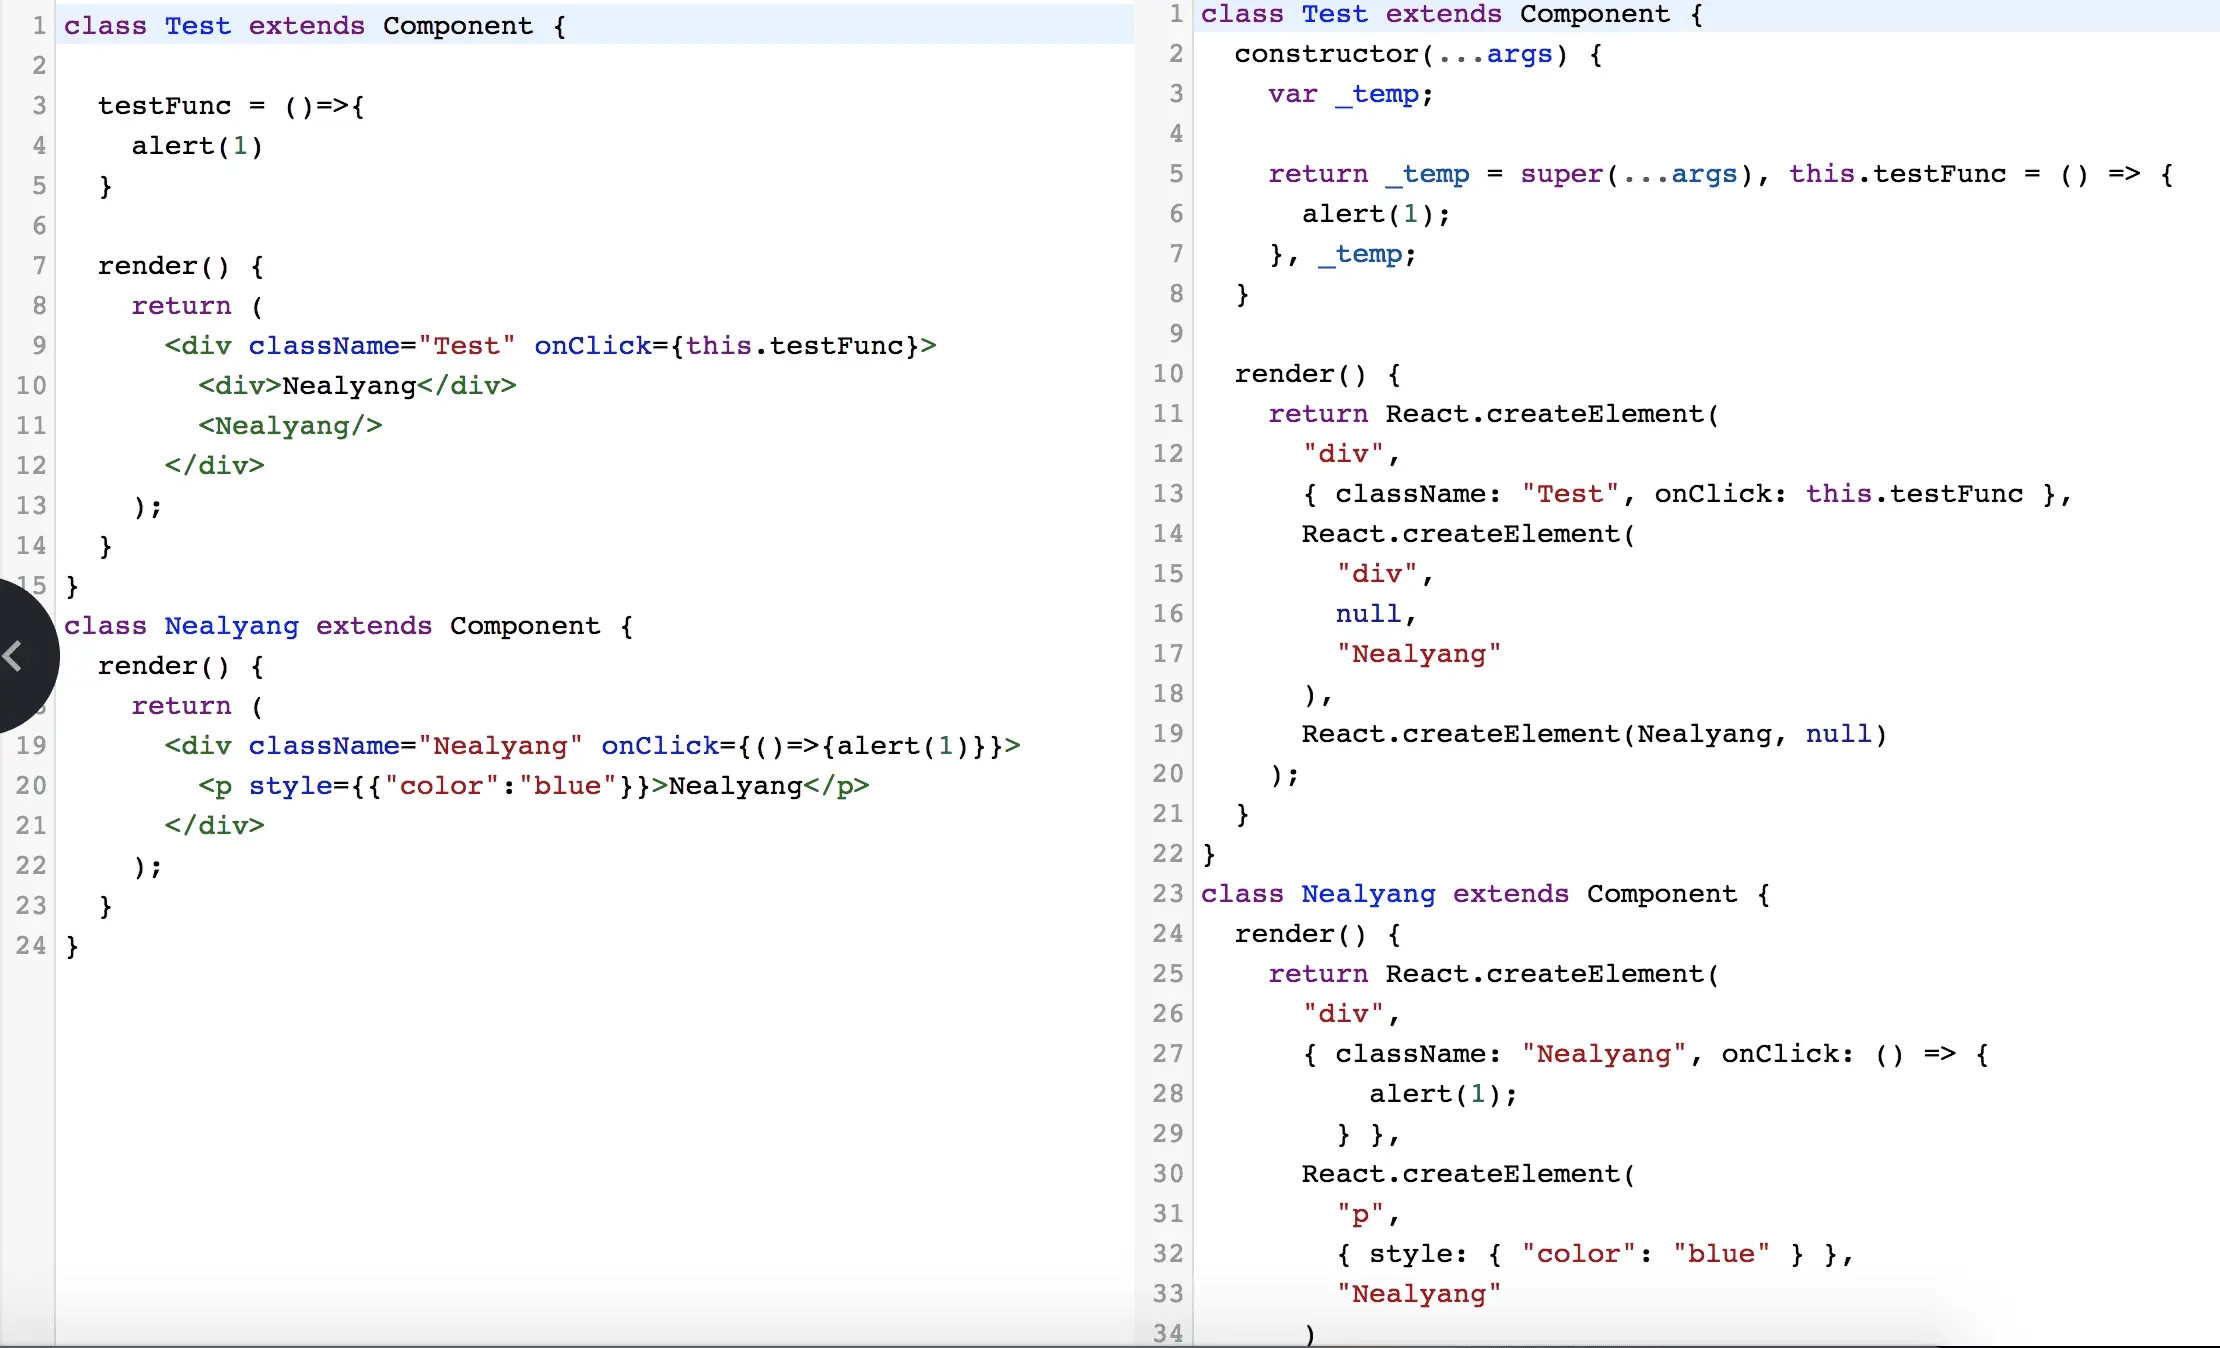The image size is (2220, 1348).
Task: Click 'class Nealyang extends Component' in the output pane
Action: (x=1468, y=894)
